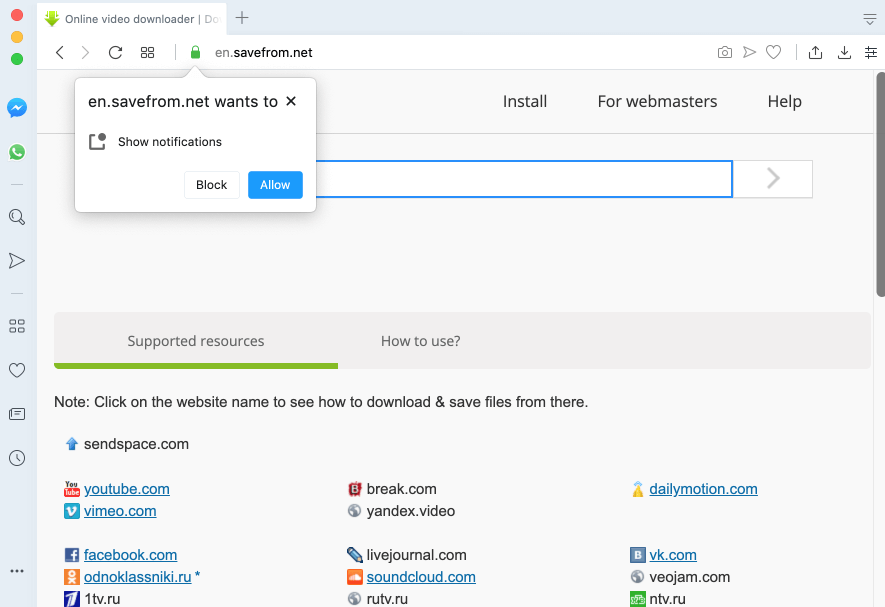
Task: Open search from the sidebar magnifier icon
Action: click(17, 217)
